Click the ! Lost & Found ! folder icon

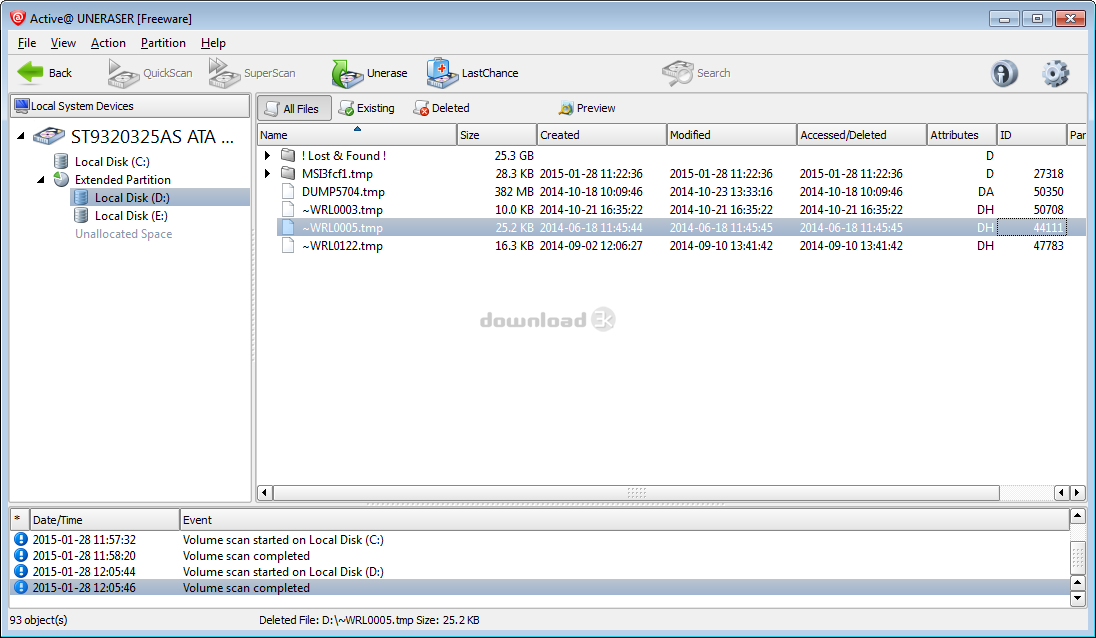[x=288, y=155]
